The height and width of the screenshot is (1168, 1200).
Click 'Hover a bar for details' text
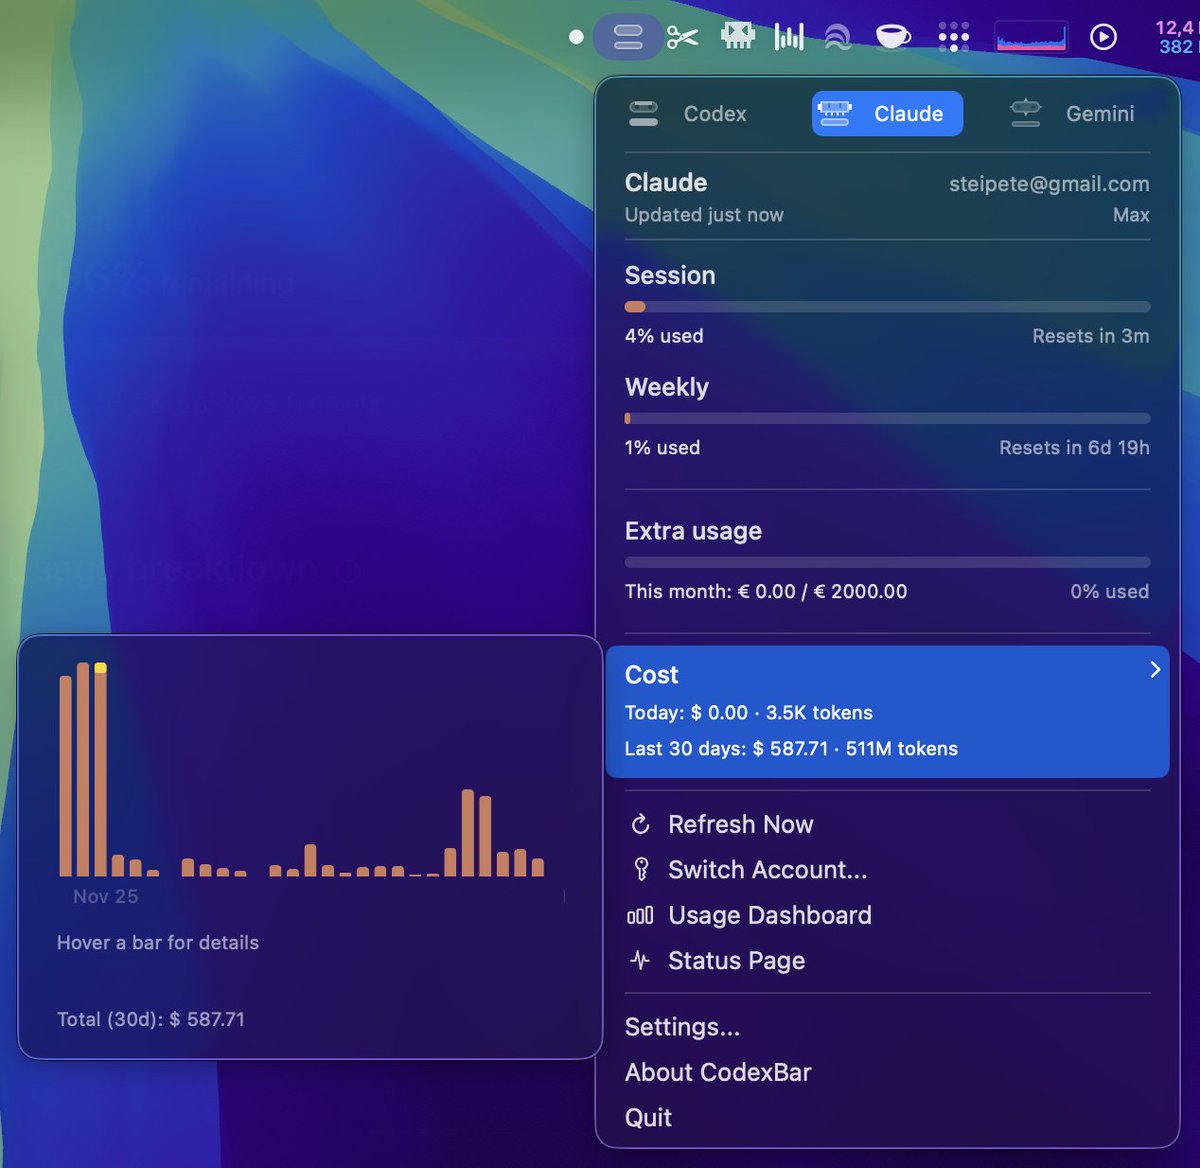158,943
